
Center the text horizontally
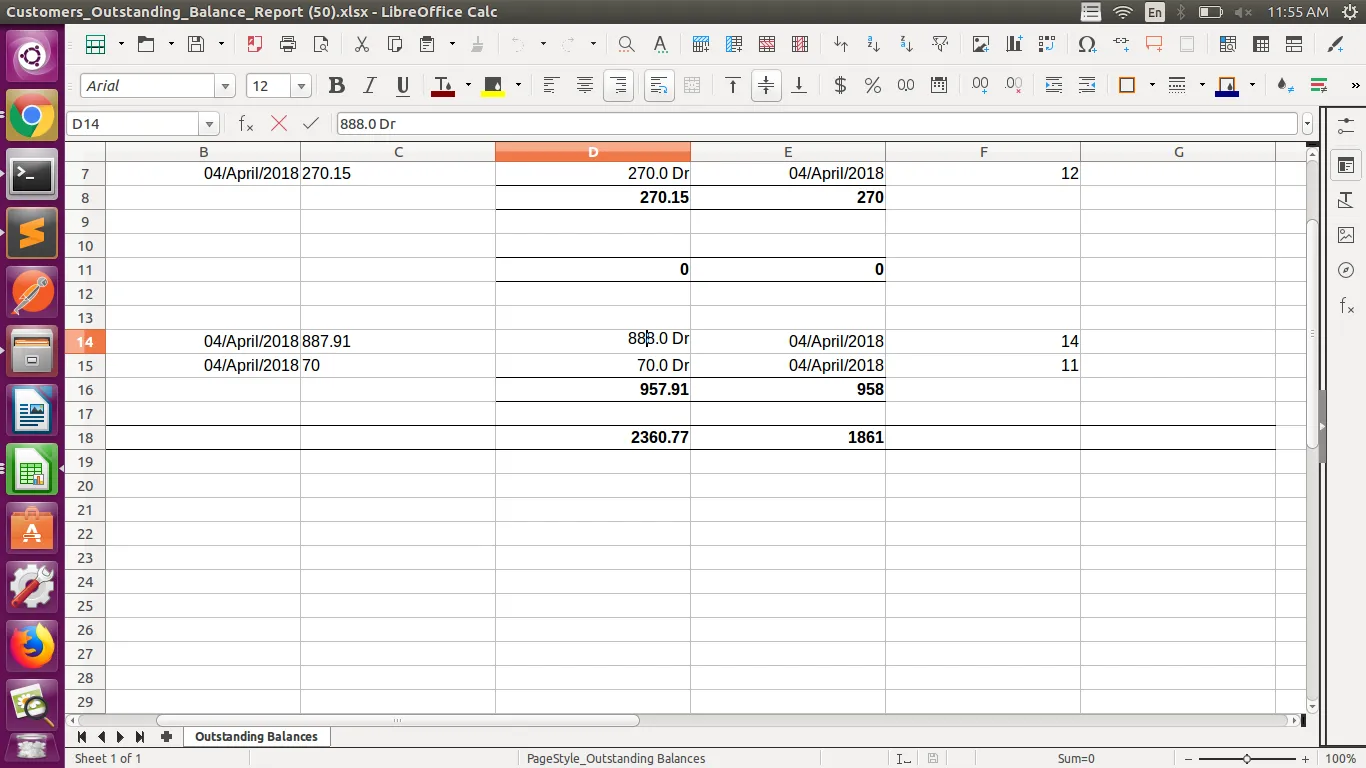coord(585,86)
